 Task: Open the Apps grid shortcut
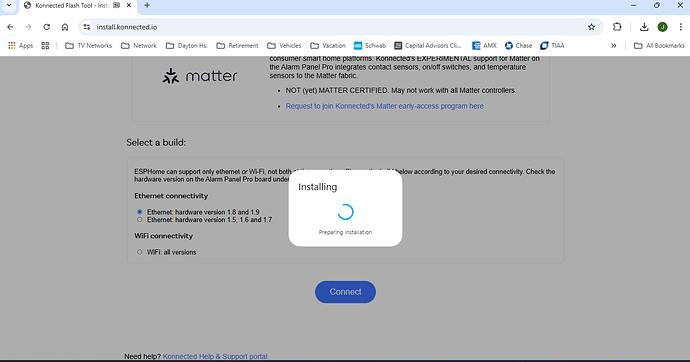20,45
